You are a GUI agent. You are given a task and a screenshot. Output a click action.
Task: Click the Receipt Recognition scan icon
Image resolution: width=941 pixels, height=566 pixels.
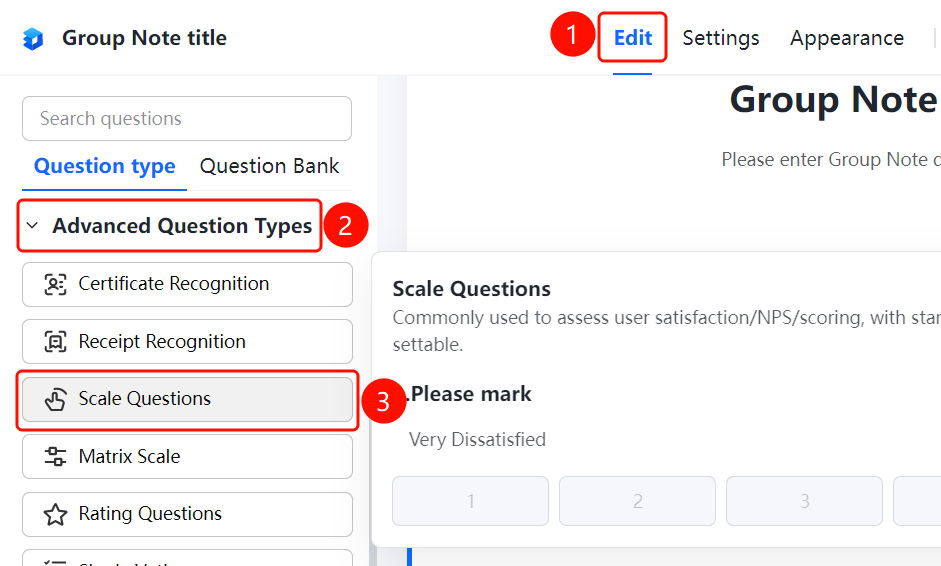tap(55, 342)
